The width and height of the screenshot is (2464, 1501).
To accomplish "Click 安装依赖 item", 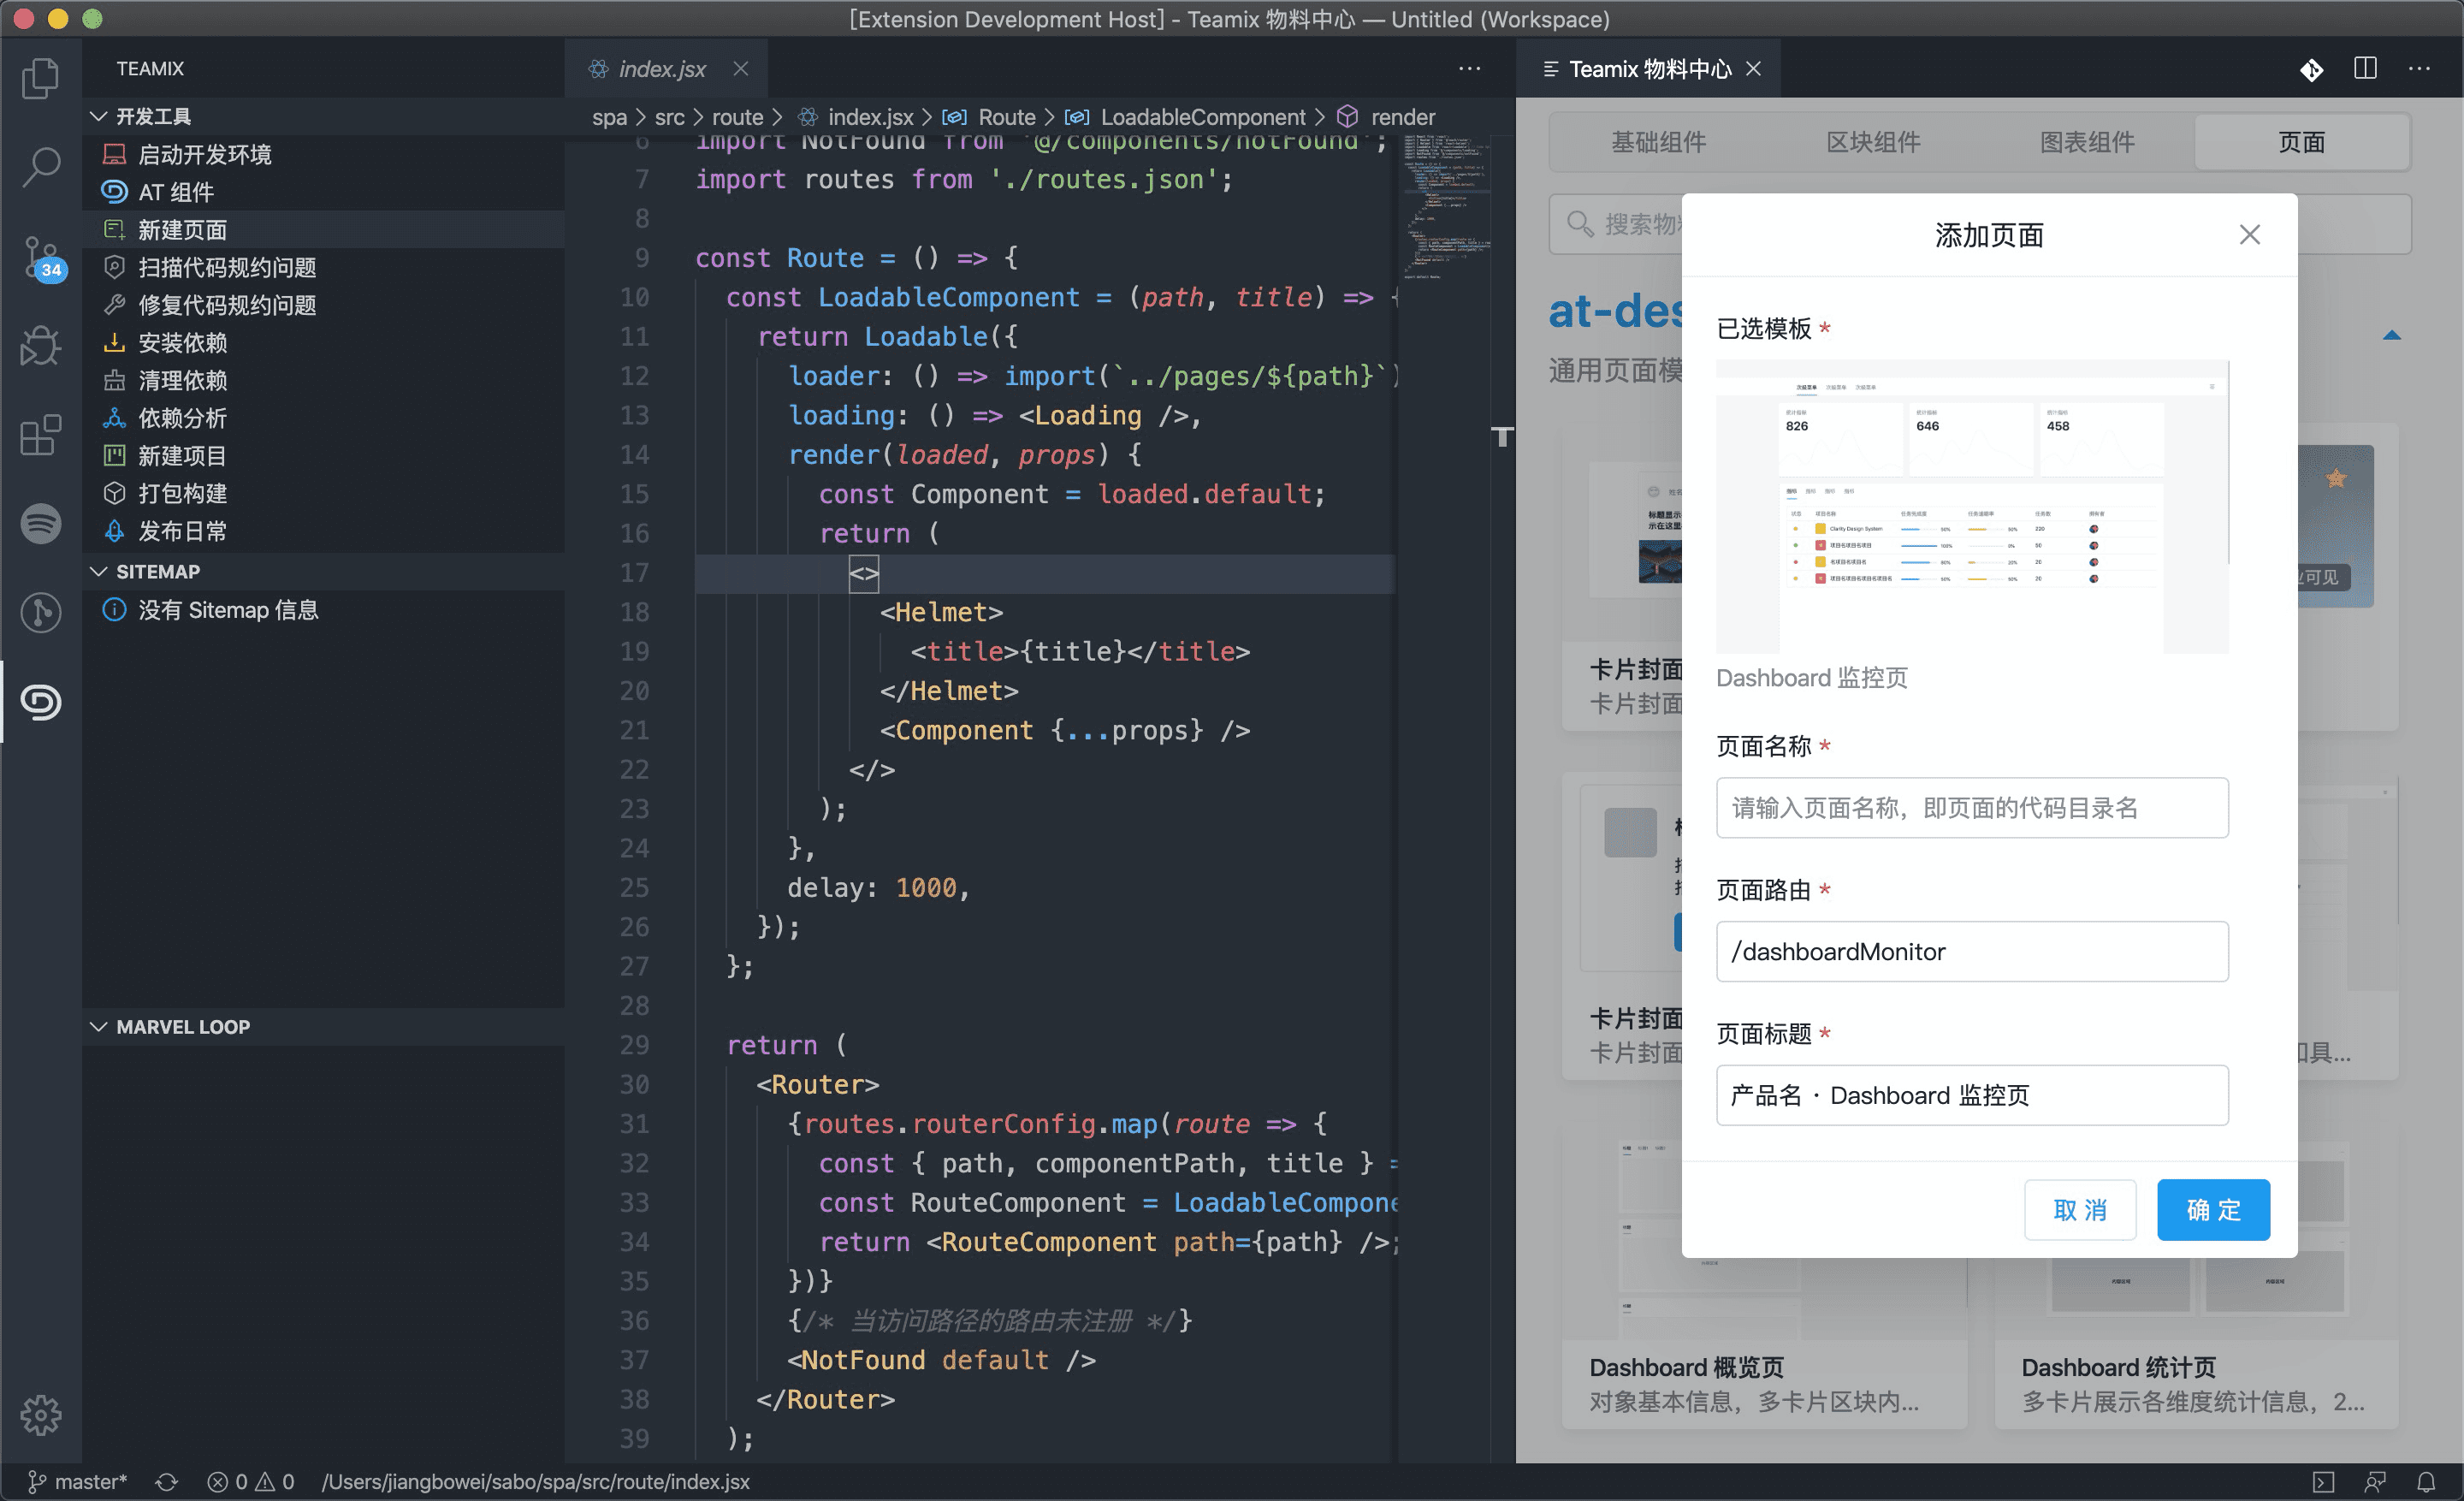I will click(x=323, y=343).
